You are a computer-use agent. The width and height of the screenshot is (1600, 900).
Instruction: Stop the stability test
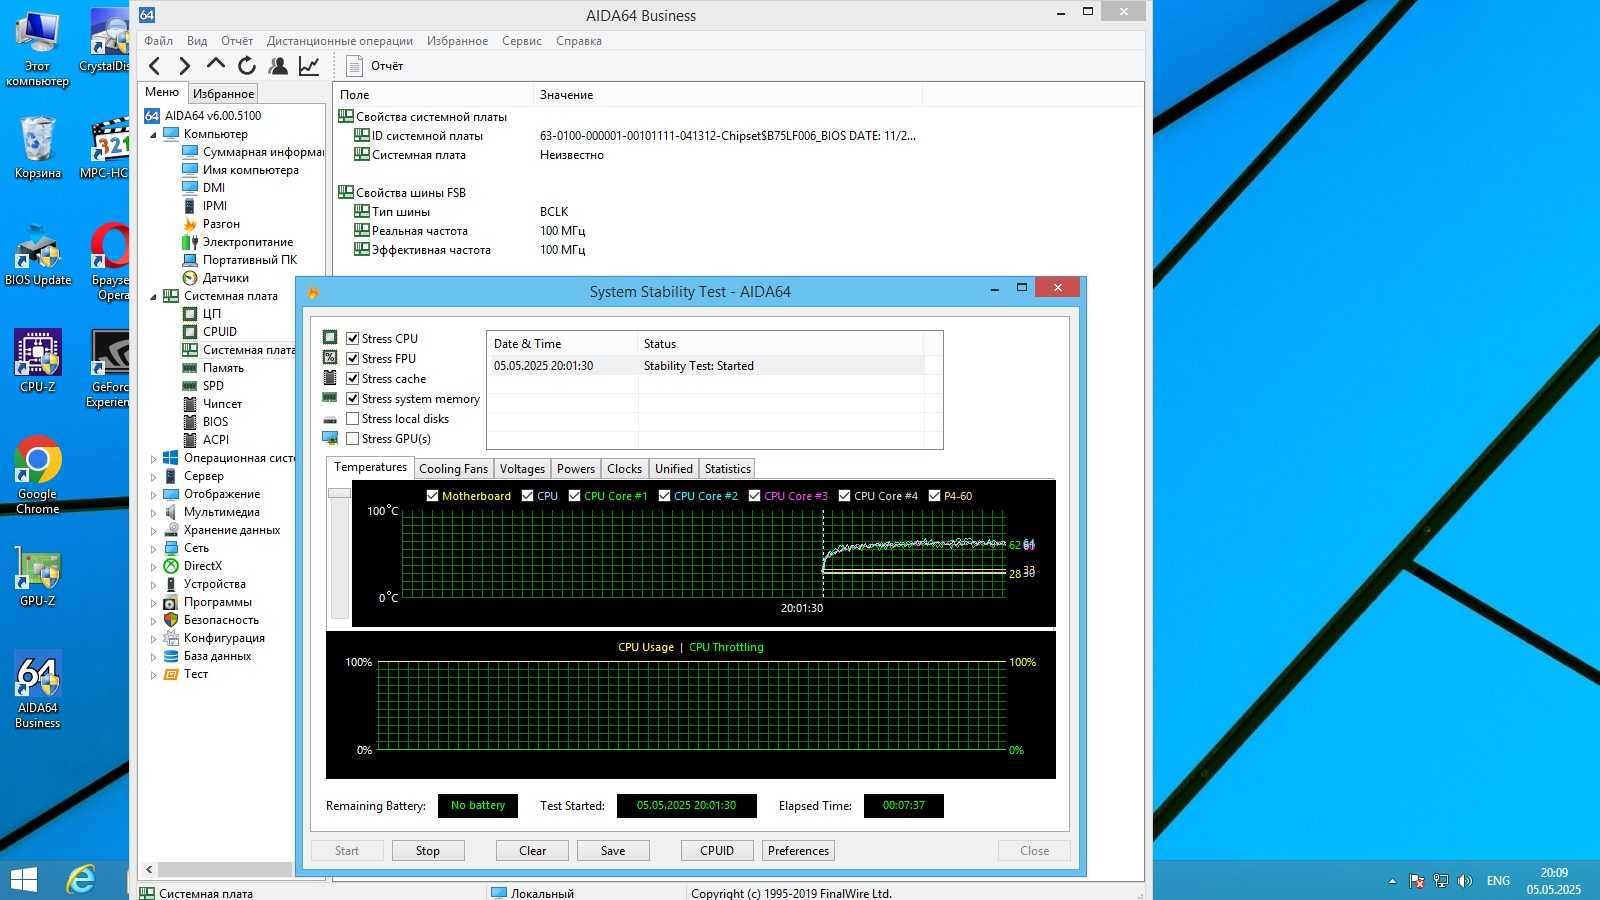pyautogui.click(x=427, y=851)
